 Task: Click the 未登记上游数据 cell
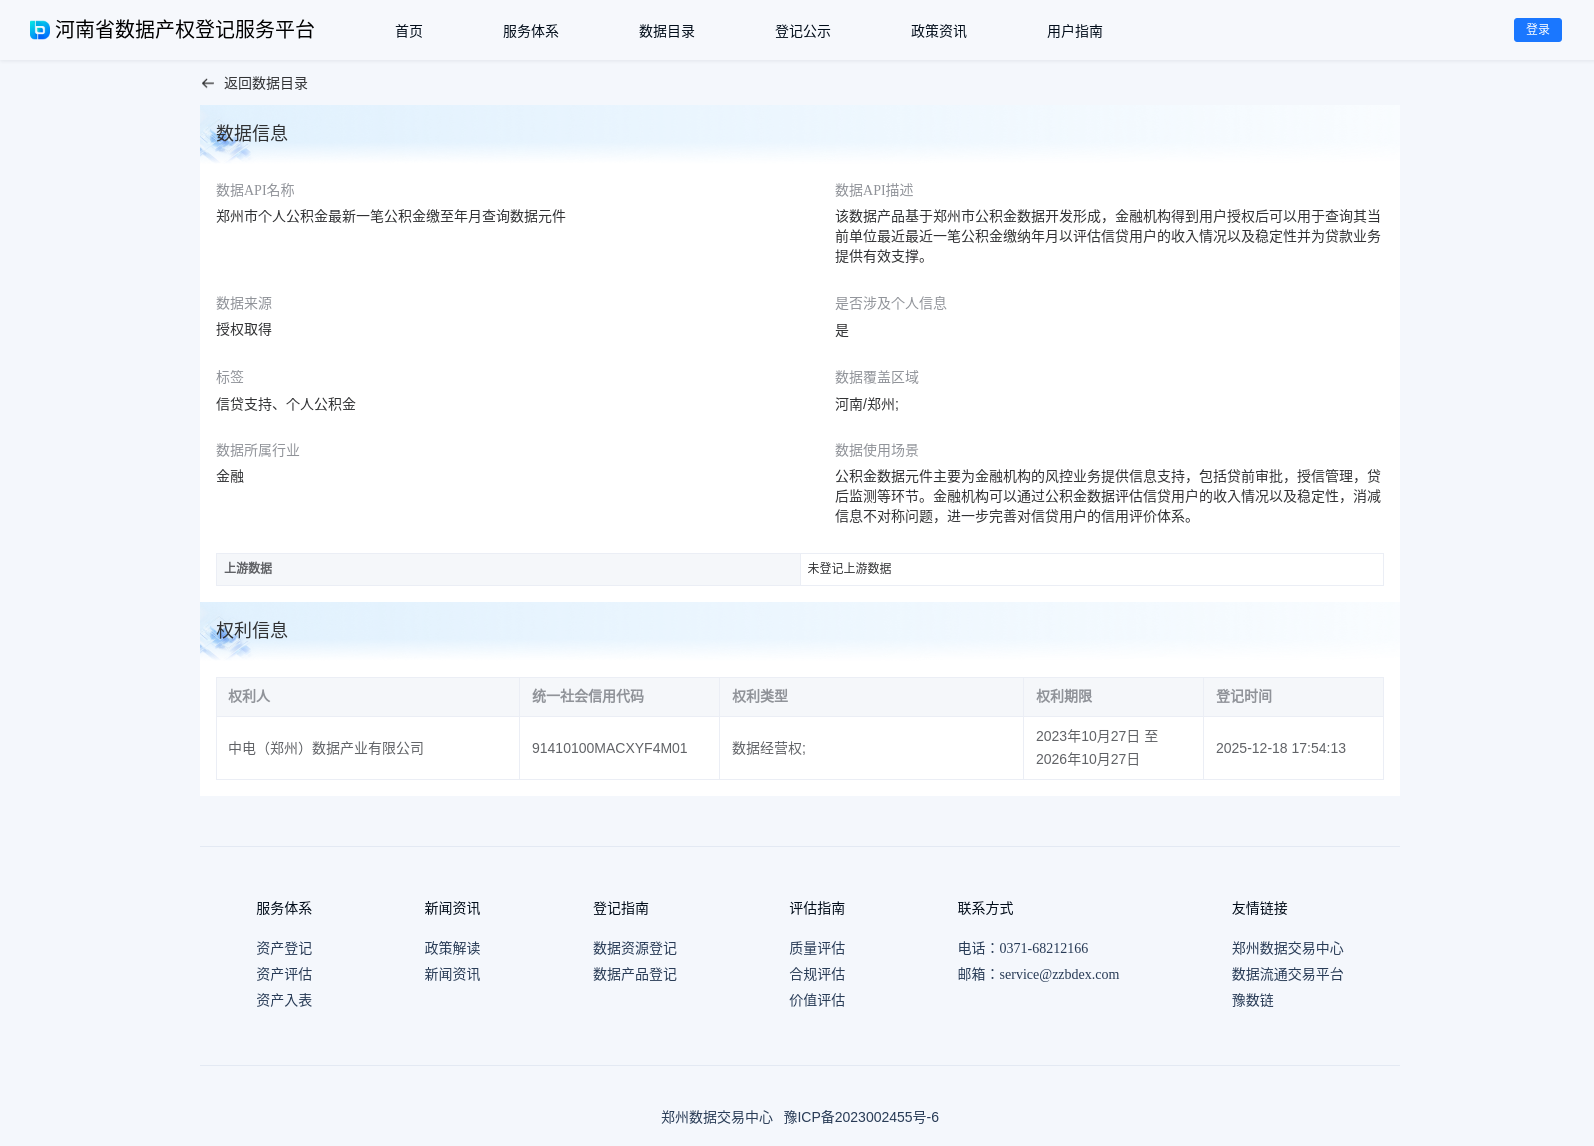tap(1092, 569)
